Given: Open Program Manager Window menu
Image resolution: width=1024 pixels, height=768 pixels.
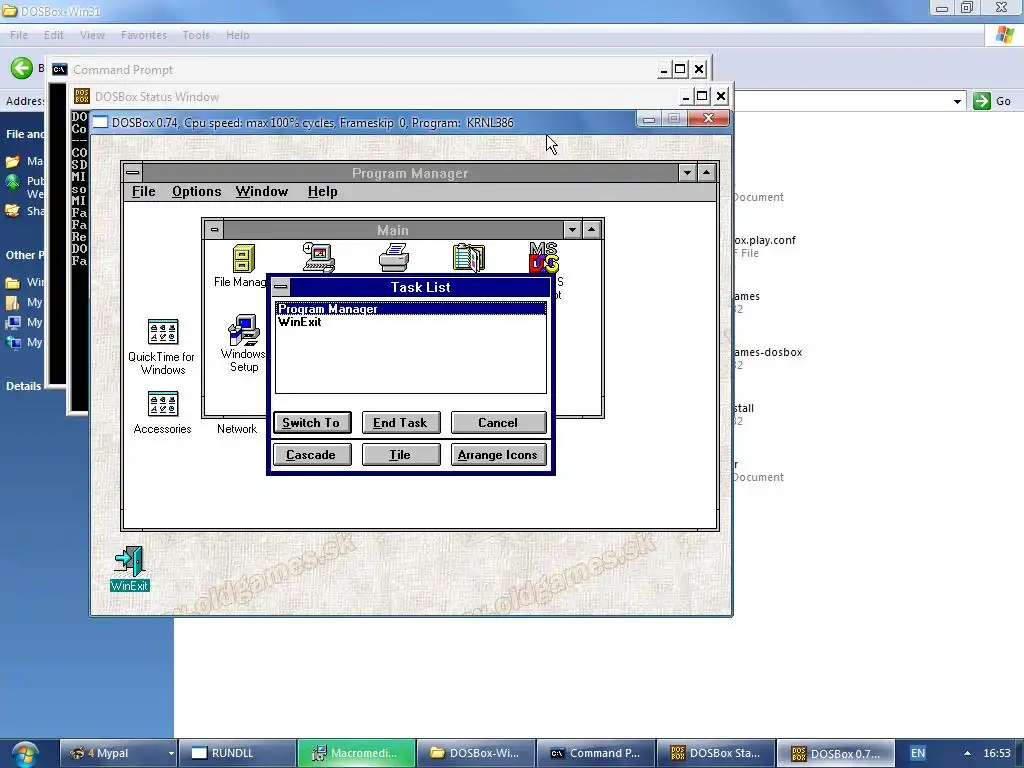Looking at the screenshot, I should 262,191.
